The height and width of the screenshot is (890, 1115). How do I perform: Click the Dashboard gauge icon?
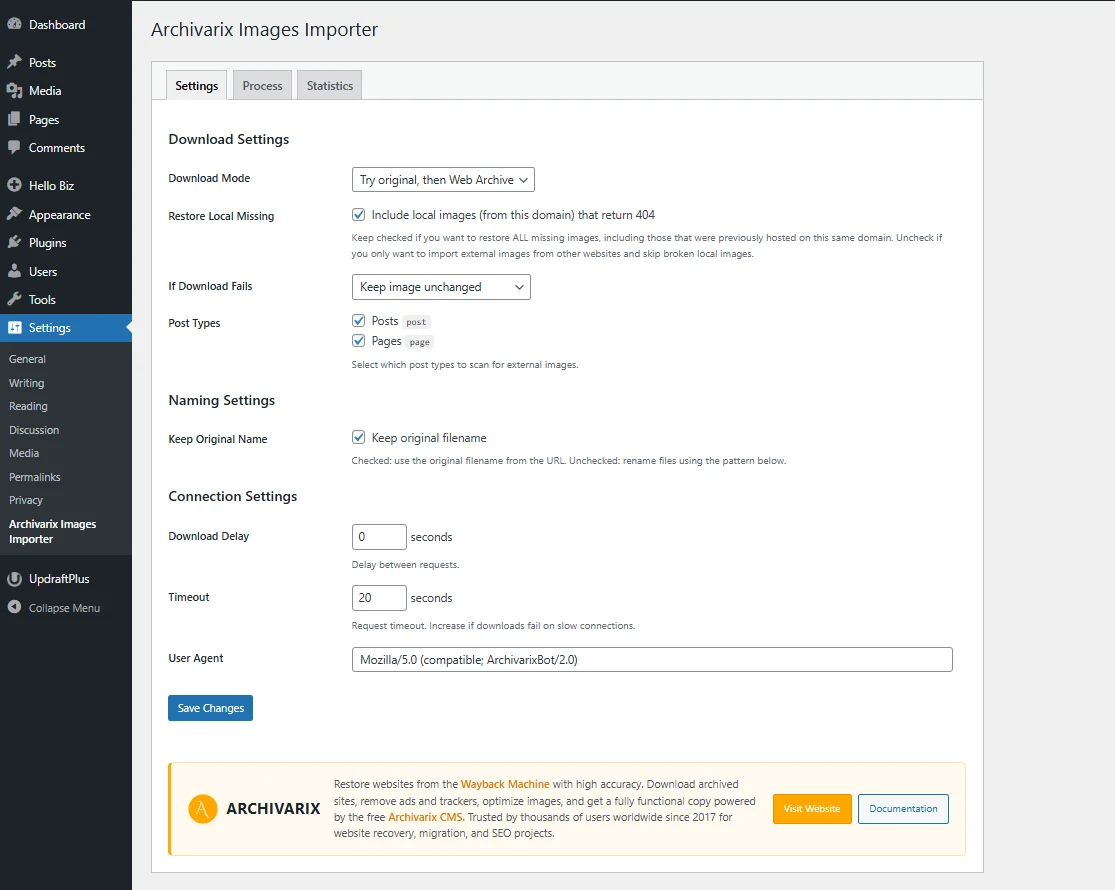[14, 24]
